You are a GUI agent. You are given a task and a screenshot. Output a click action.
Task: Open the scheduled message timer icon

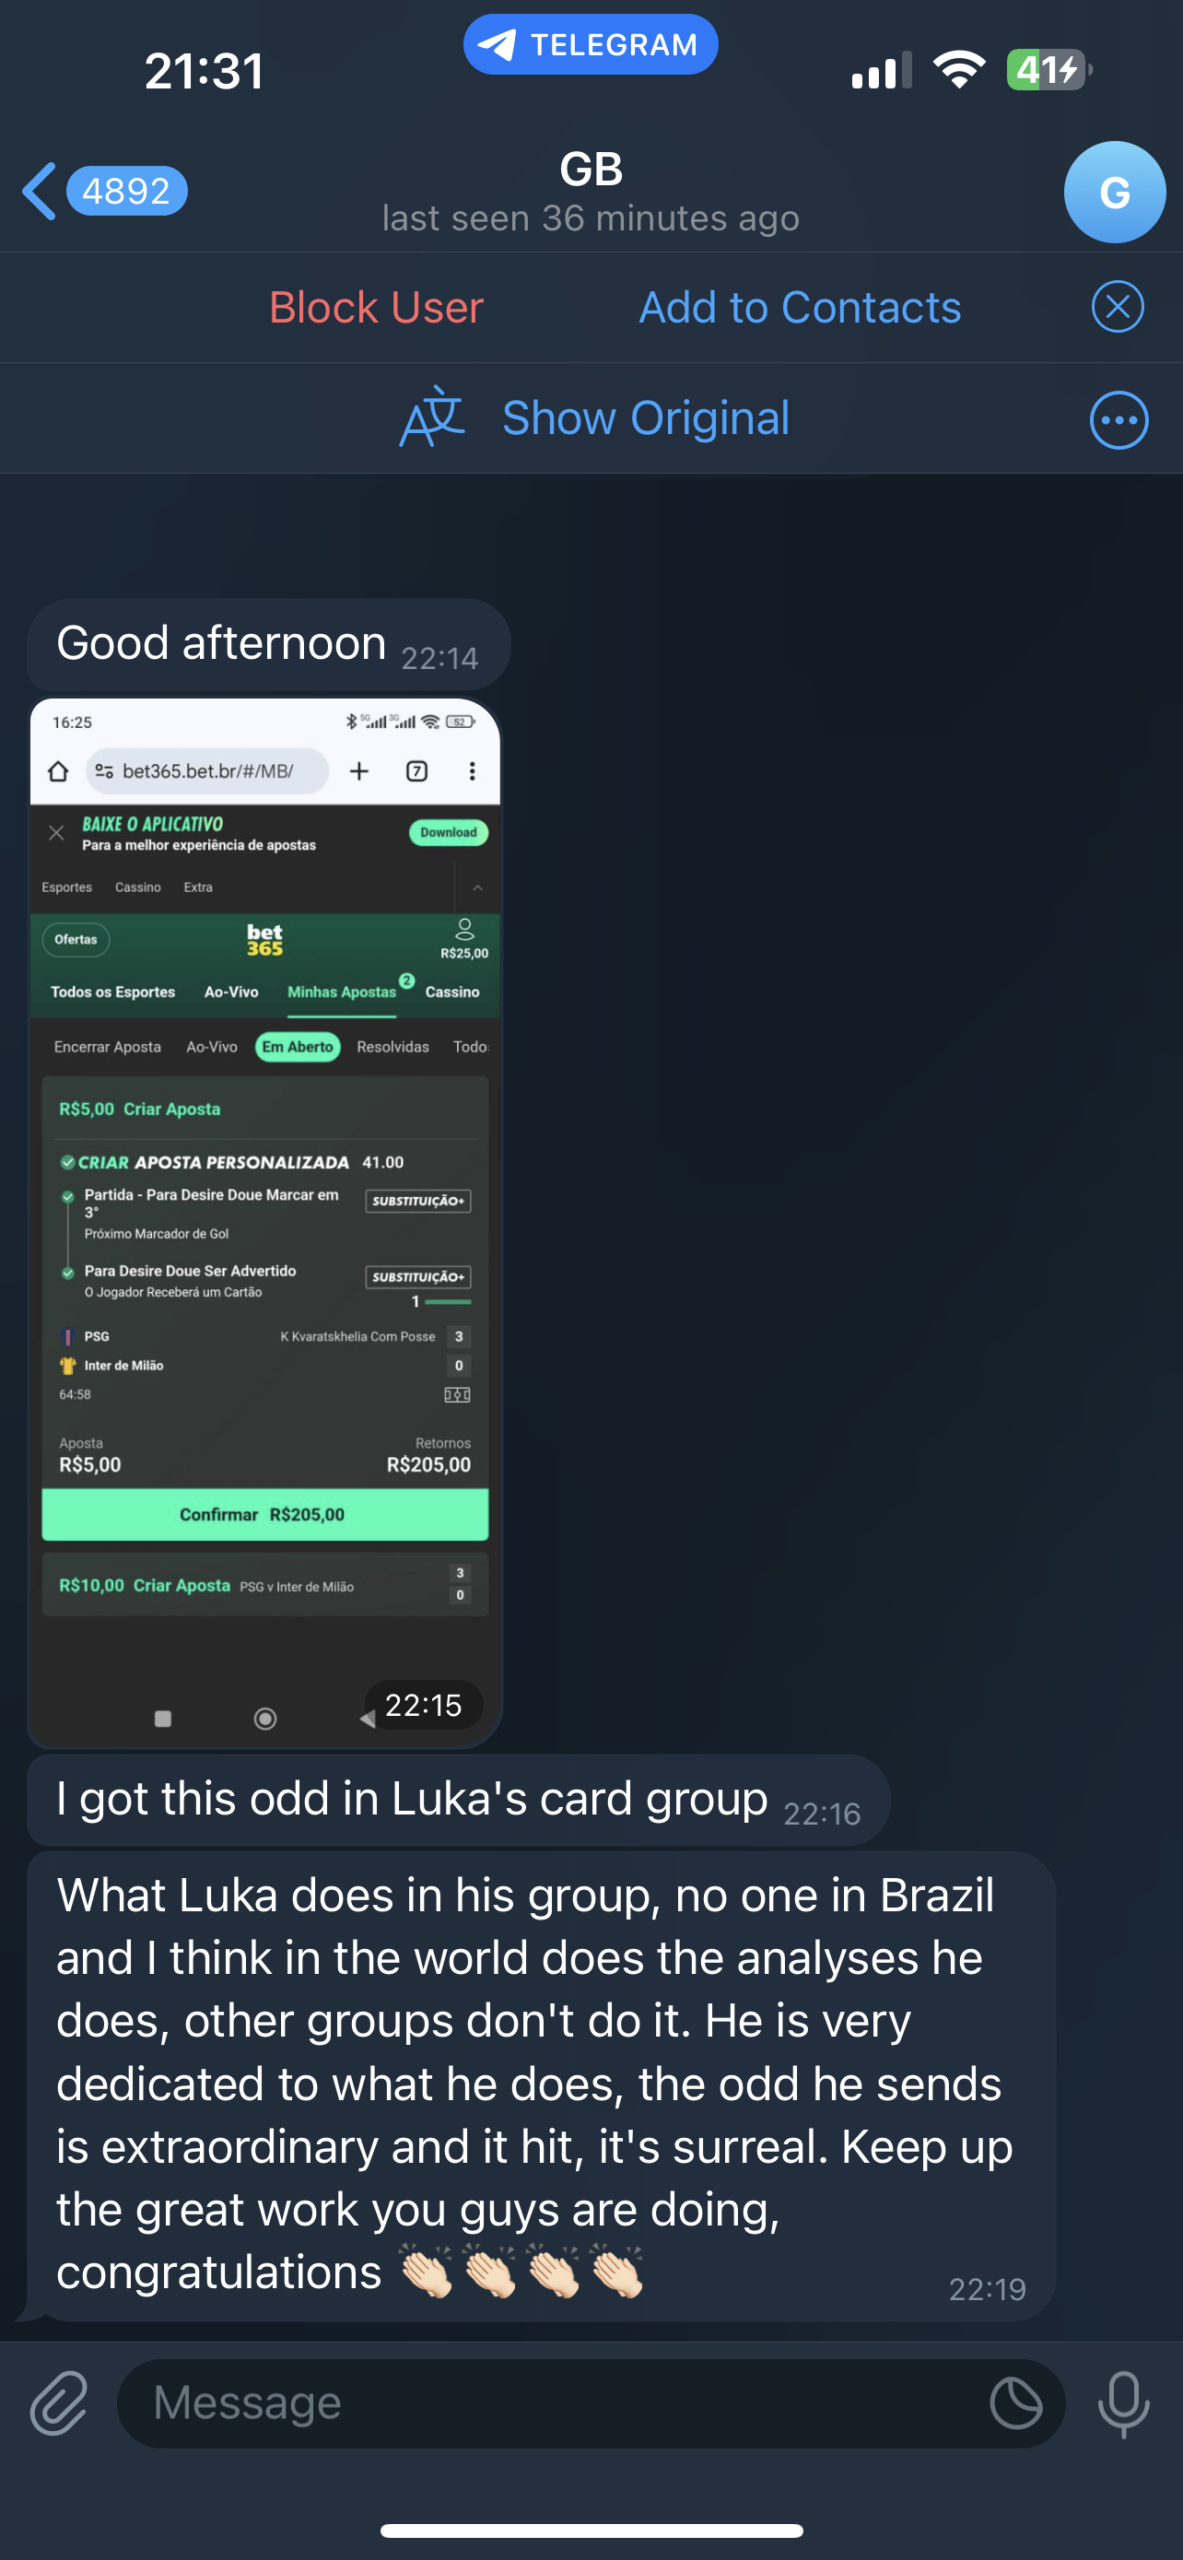click(1016, 2403)
